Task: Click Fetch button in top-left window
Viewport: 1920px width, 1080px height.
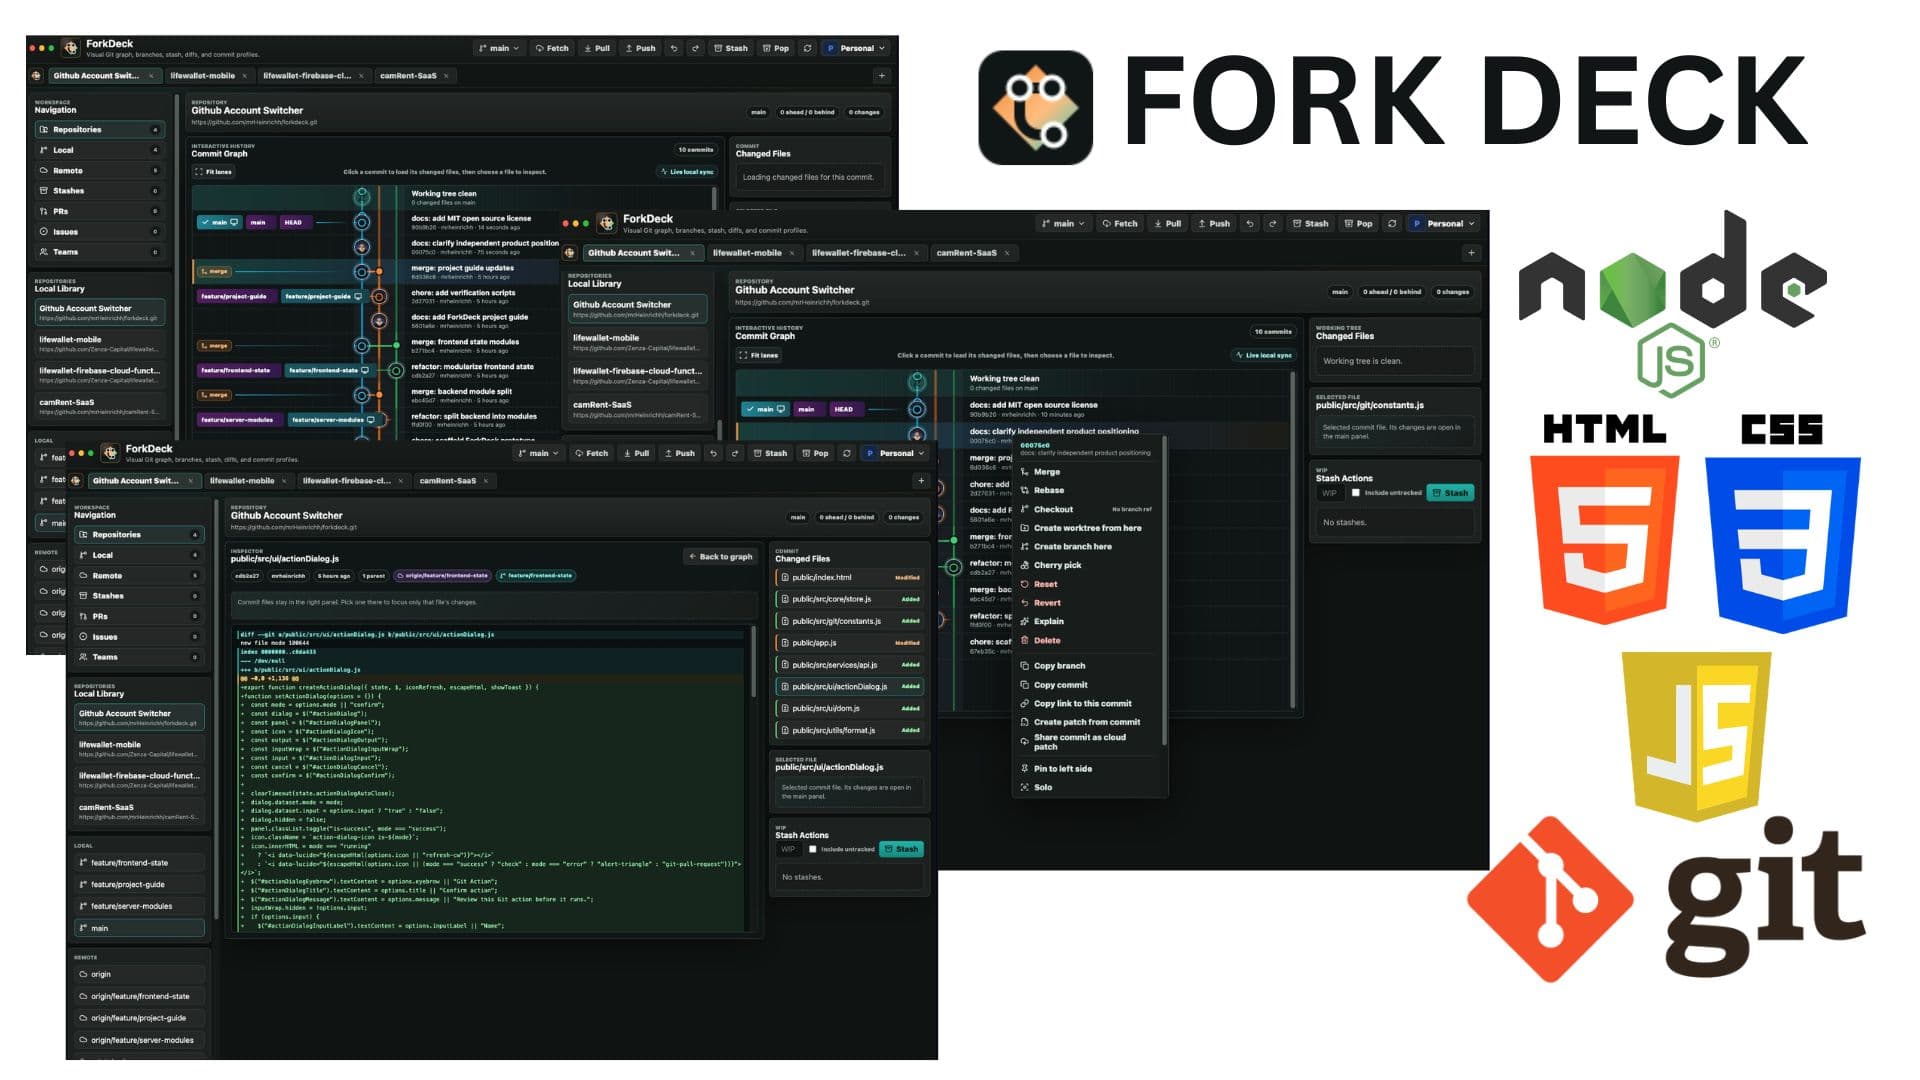Action: (552, 48)
